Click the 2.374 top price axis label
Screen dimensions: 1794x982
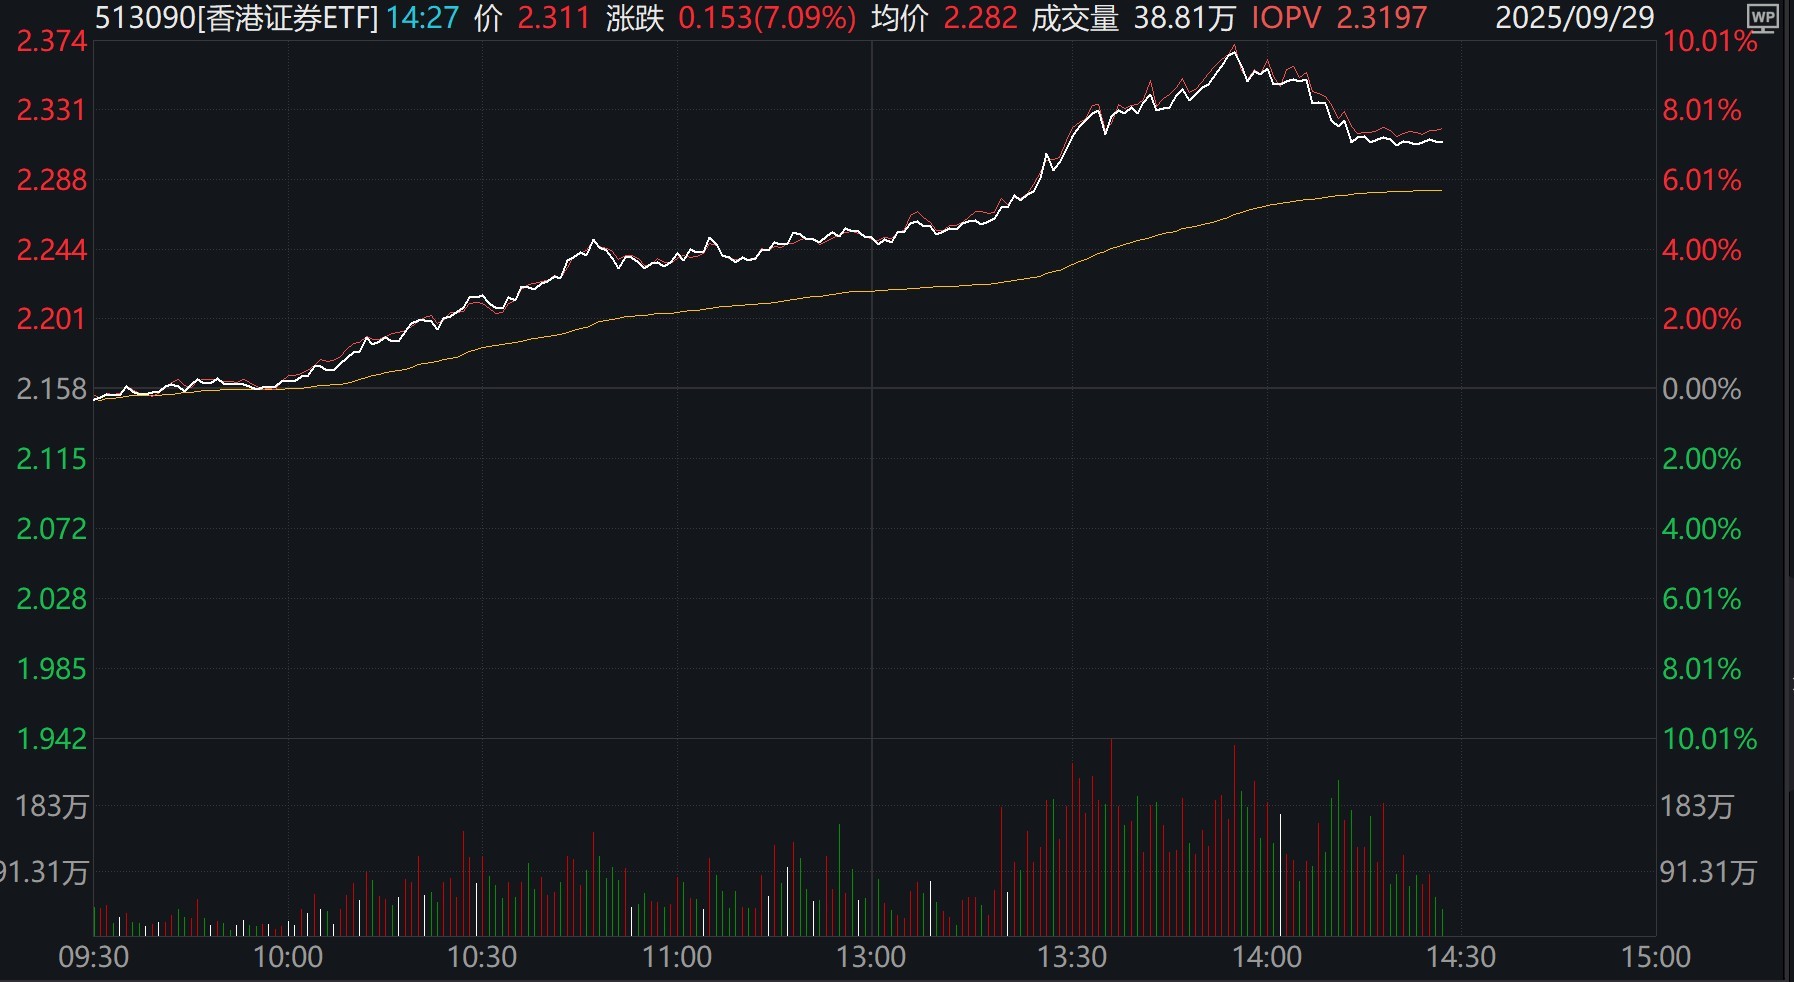tap(52, 41)
